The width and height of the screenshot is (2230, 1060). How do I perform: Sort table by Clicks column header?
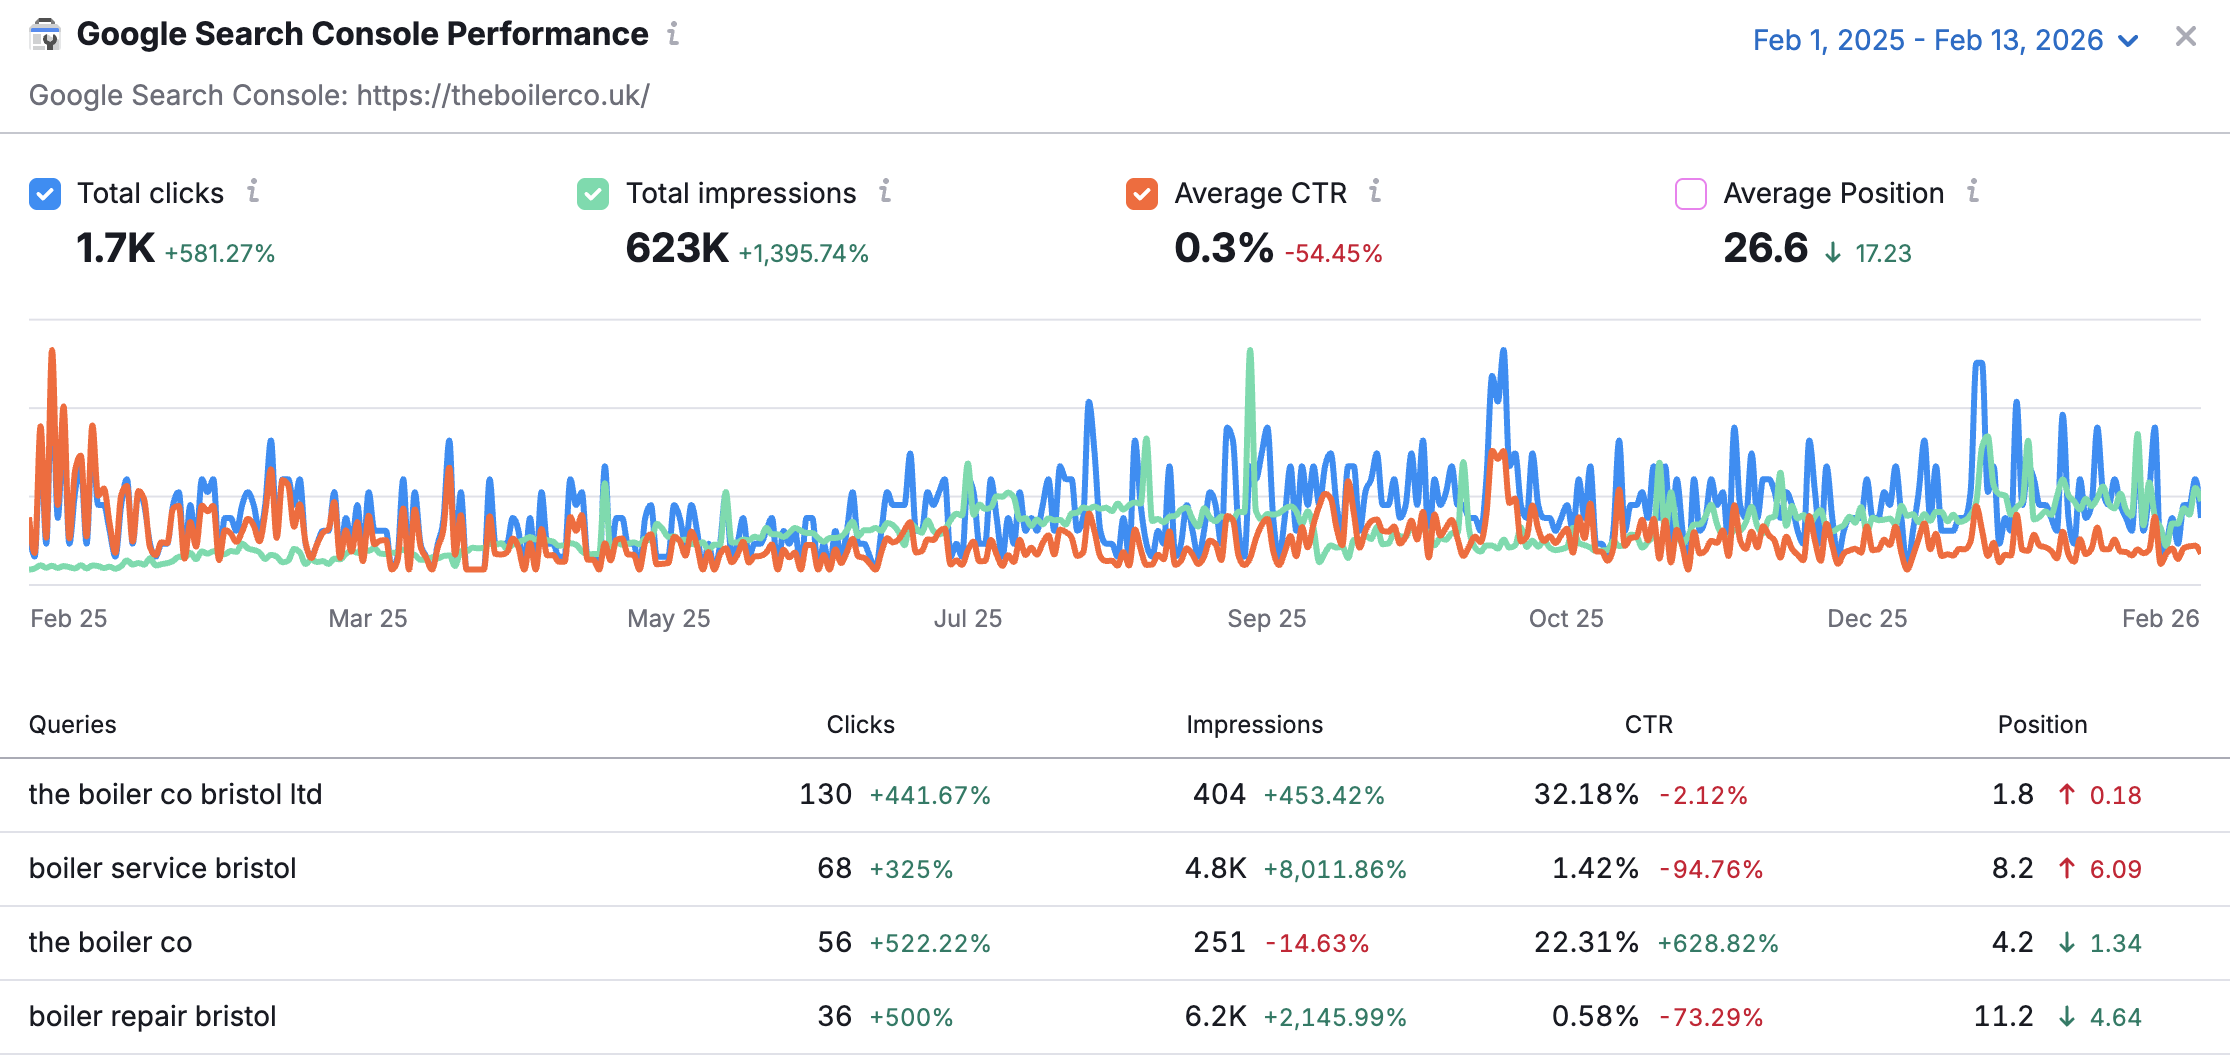pos(860,724)
